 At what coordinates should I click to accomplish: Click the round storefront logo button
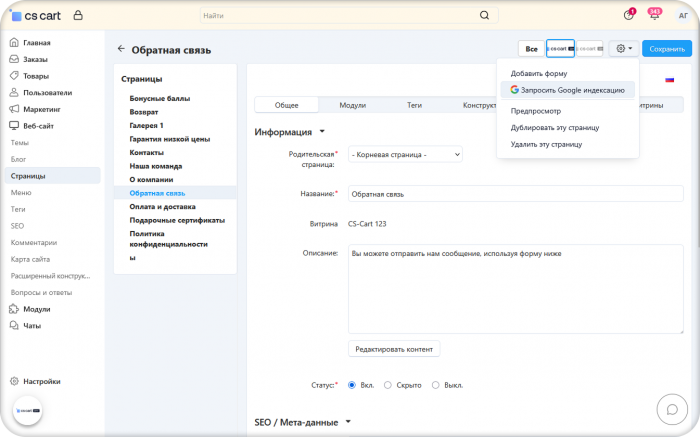click(27, 411)
